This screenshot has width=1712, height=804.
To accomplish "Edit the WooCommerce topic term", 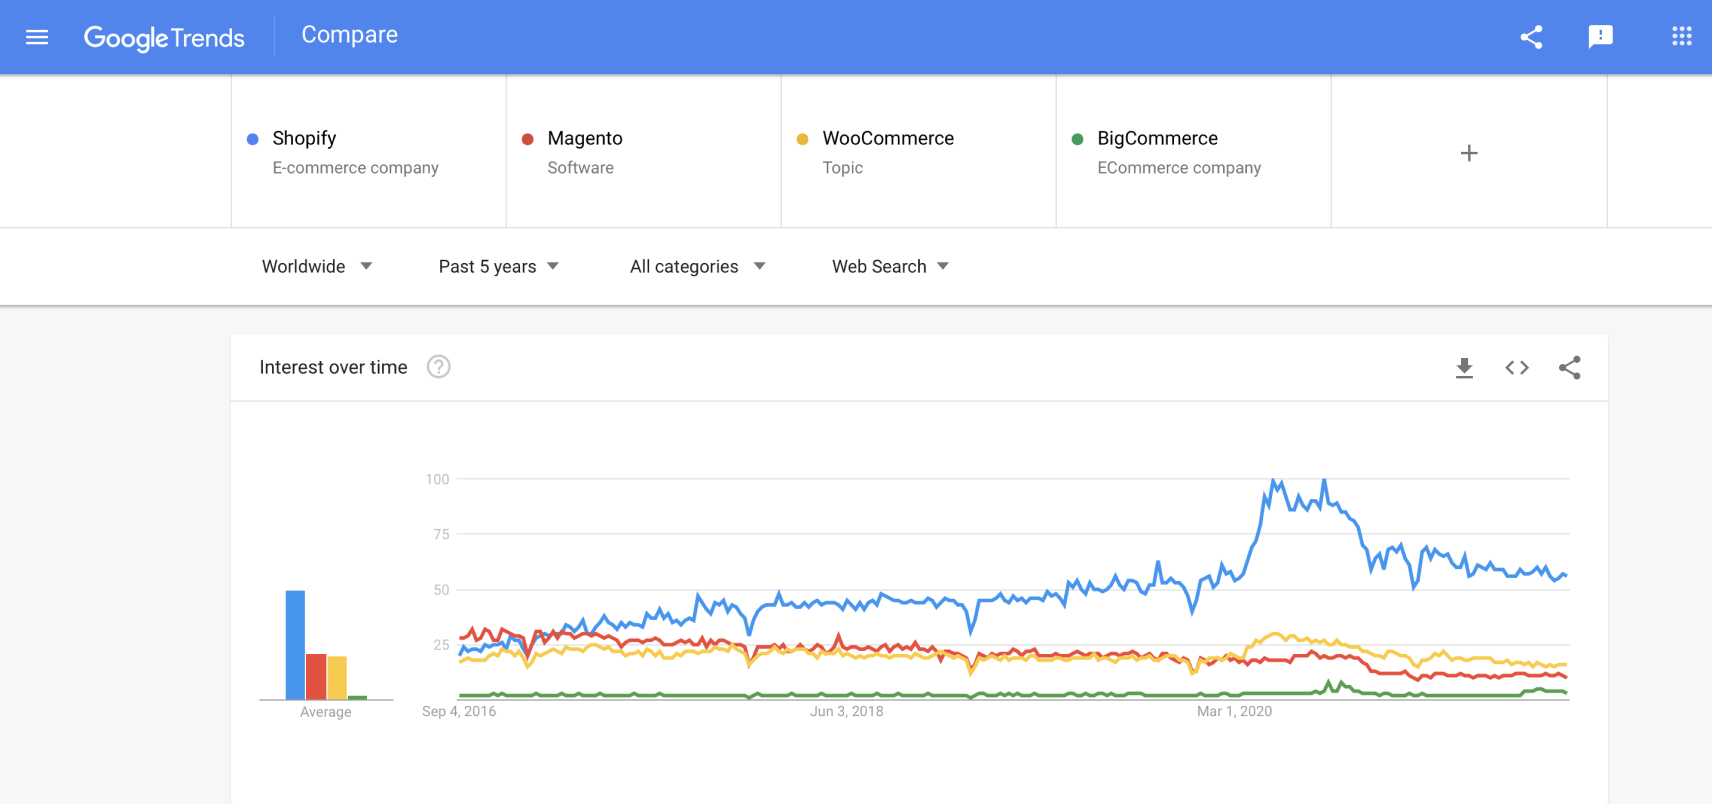I will (x=888, y=138).
